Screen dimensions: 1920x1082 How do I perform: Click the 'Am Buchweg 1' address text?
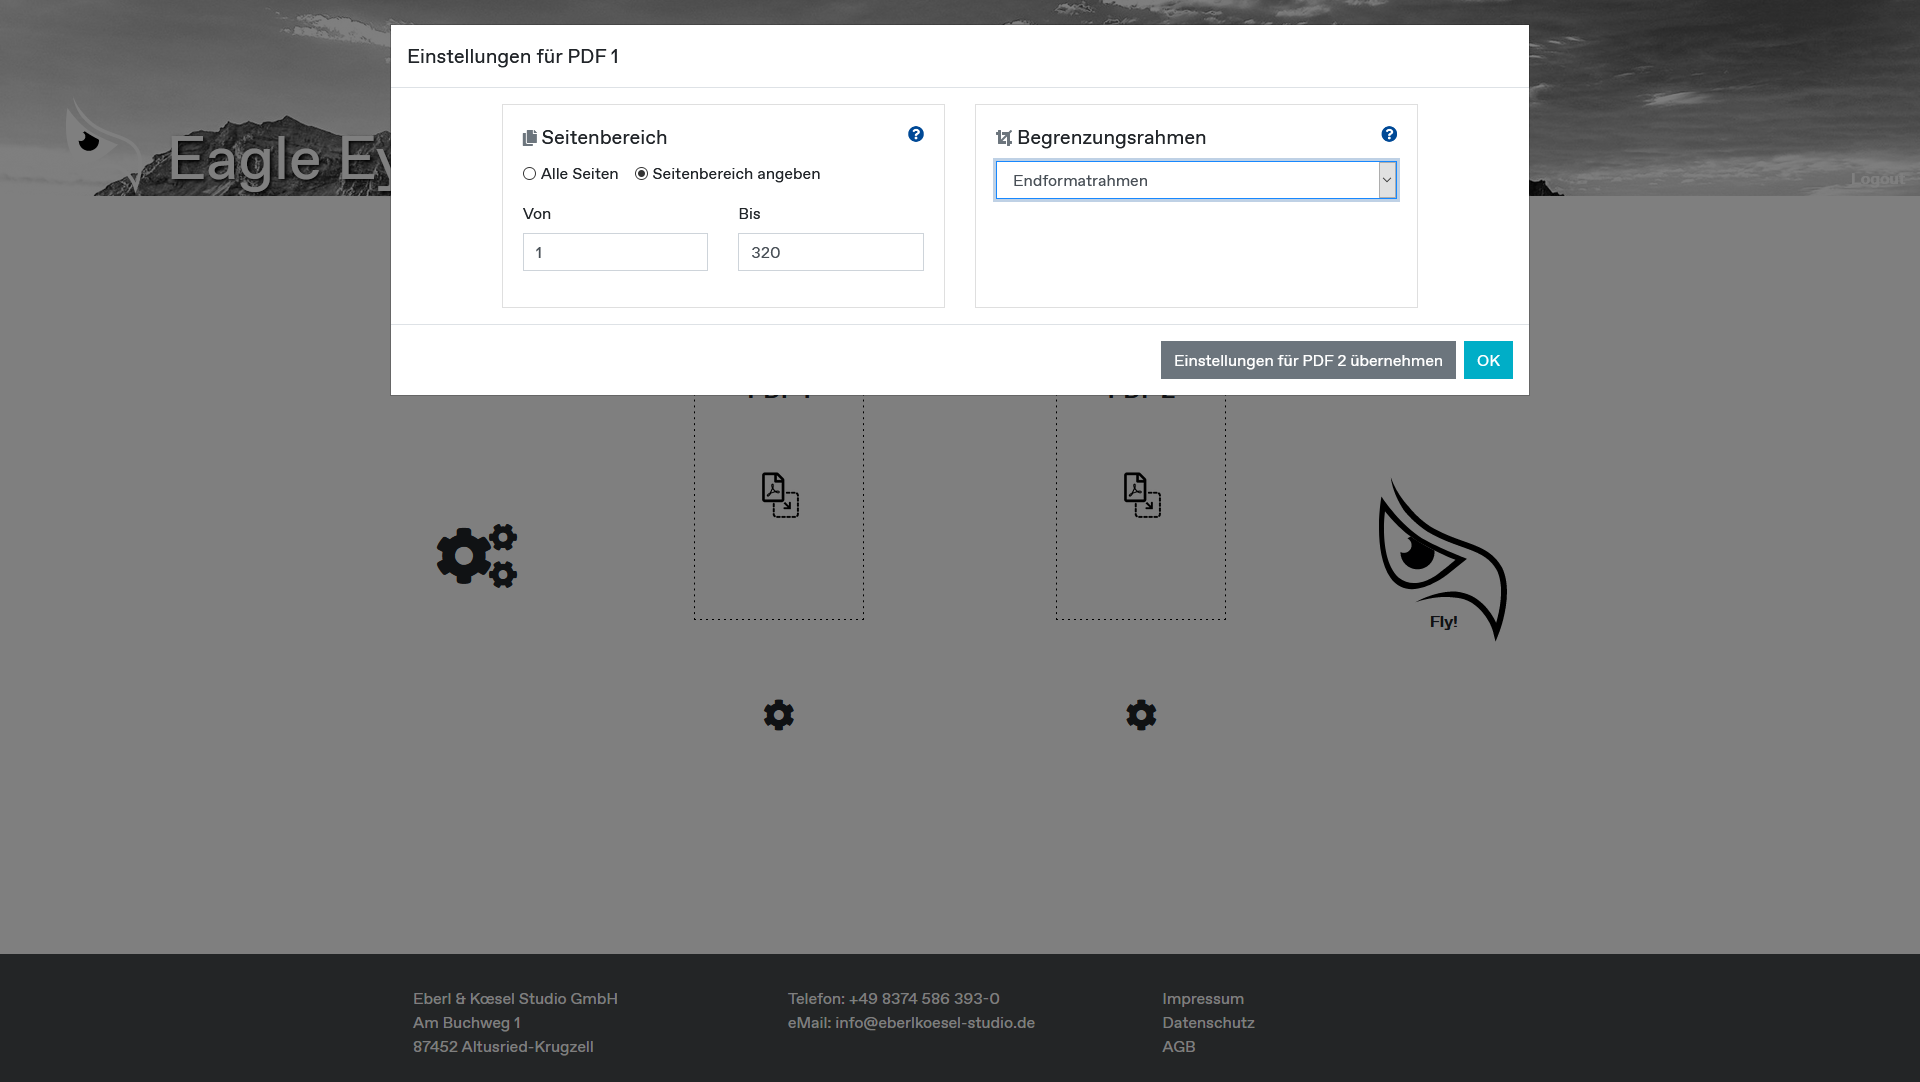click(467, 1023)
